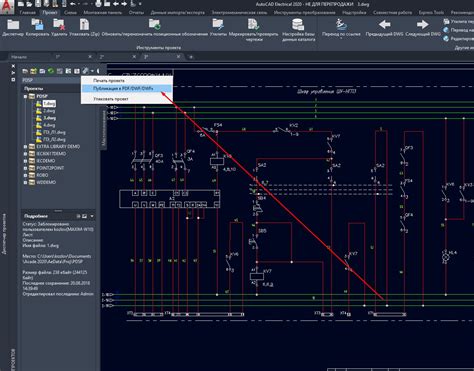
Task: Switch to the Схема ribbon tab
Action: tap(70, 13)
